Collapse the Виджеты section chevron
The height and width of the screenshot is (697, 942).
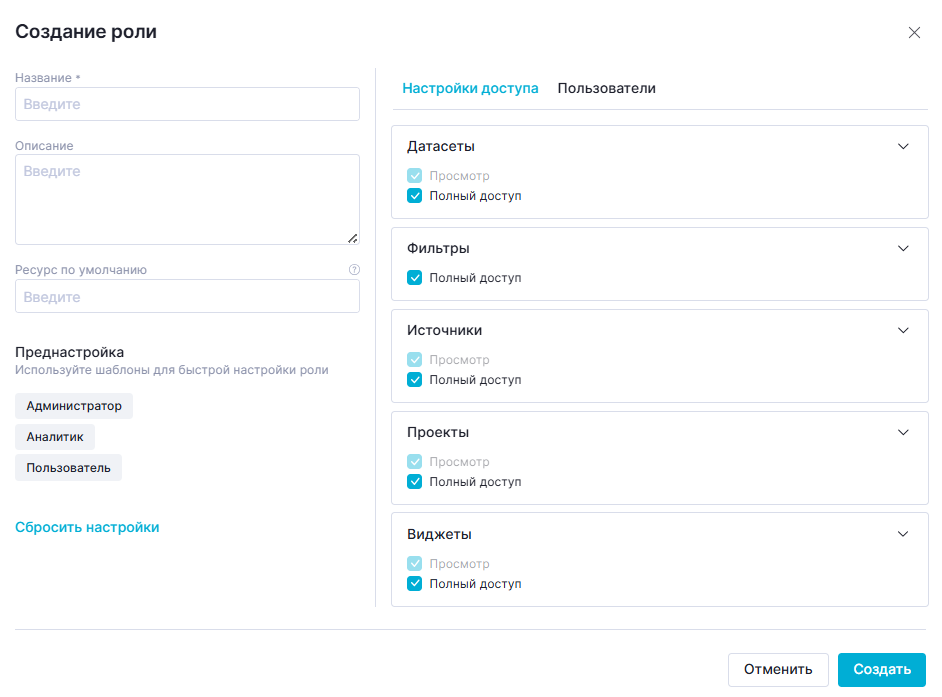903,534
